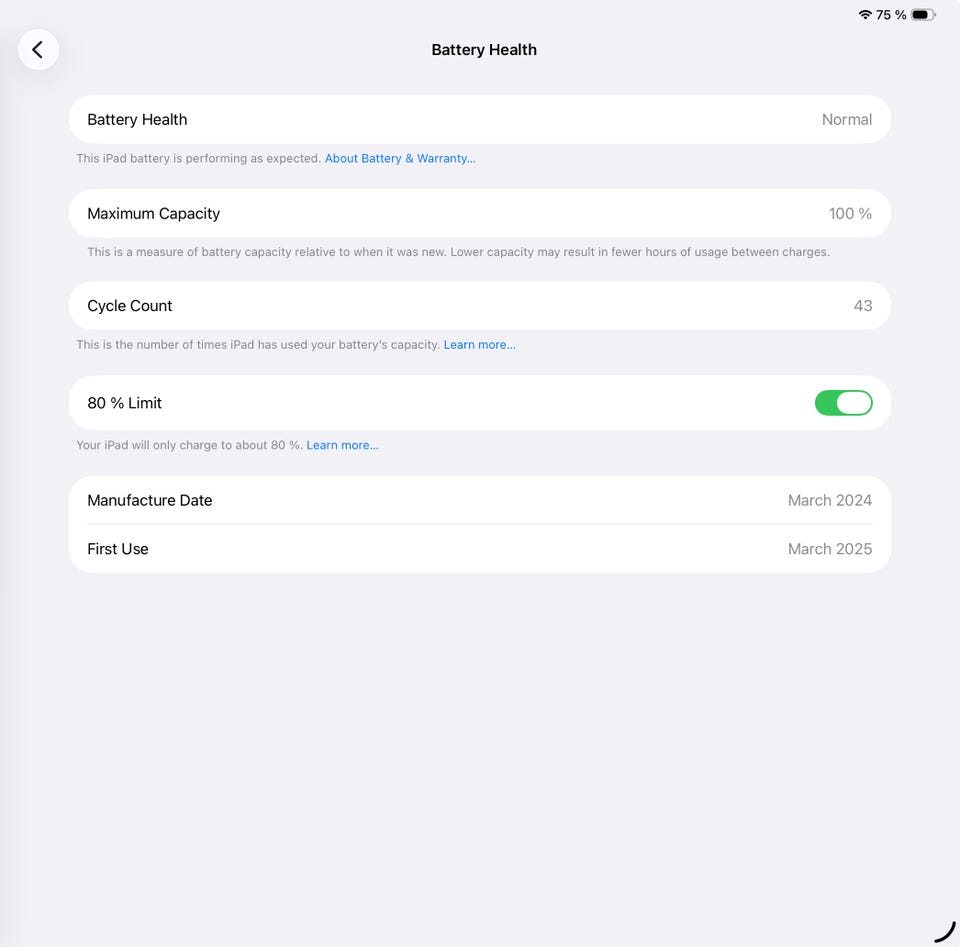Tap the corner swipe indicator at bottom right
This screenshot has height=947, width=960.
tap(945, 932)
